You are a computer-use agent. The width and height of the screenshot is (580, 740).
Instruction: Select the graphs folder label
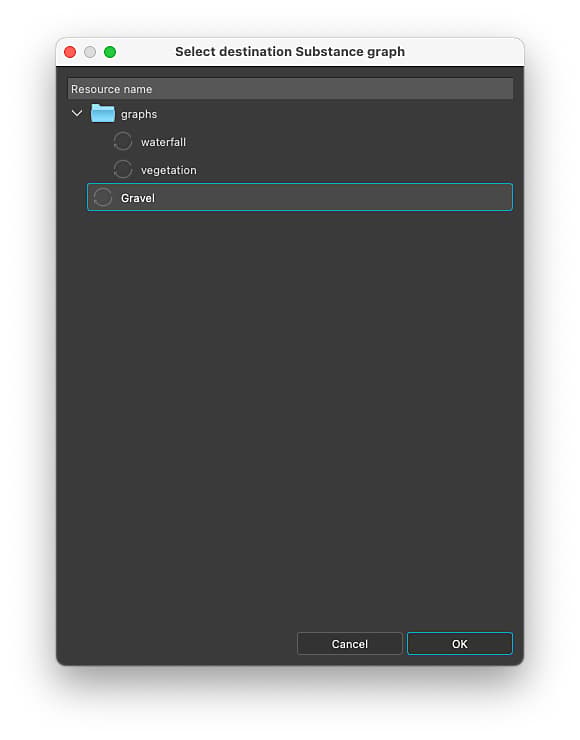coord(139,114)
